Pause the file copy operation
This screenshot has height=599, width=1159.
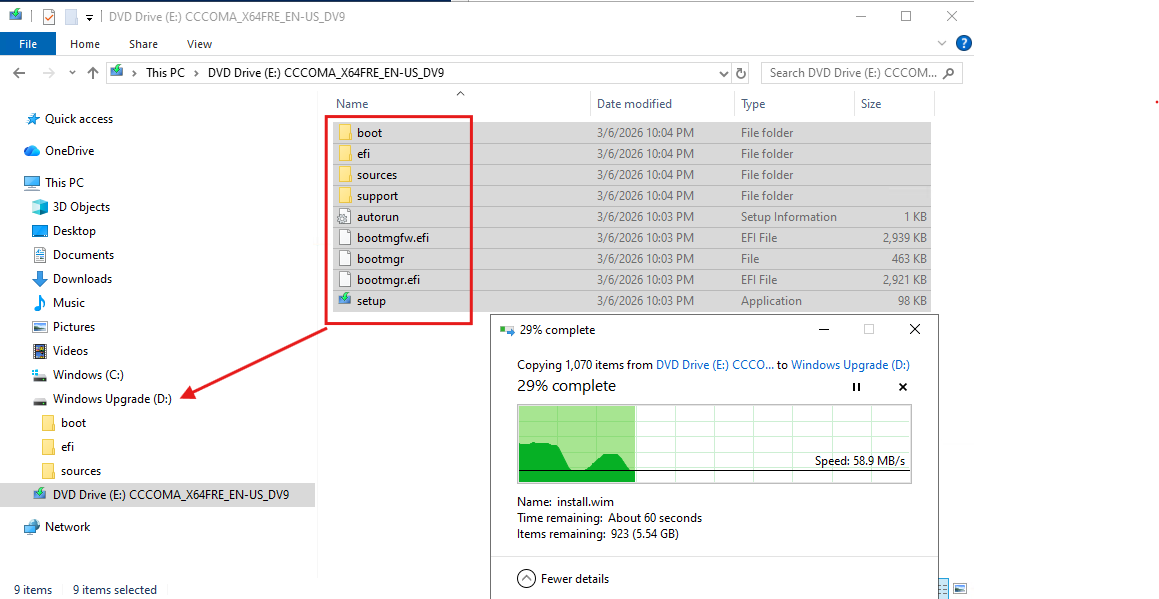(856, 387)
